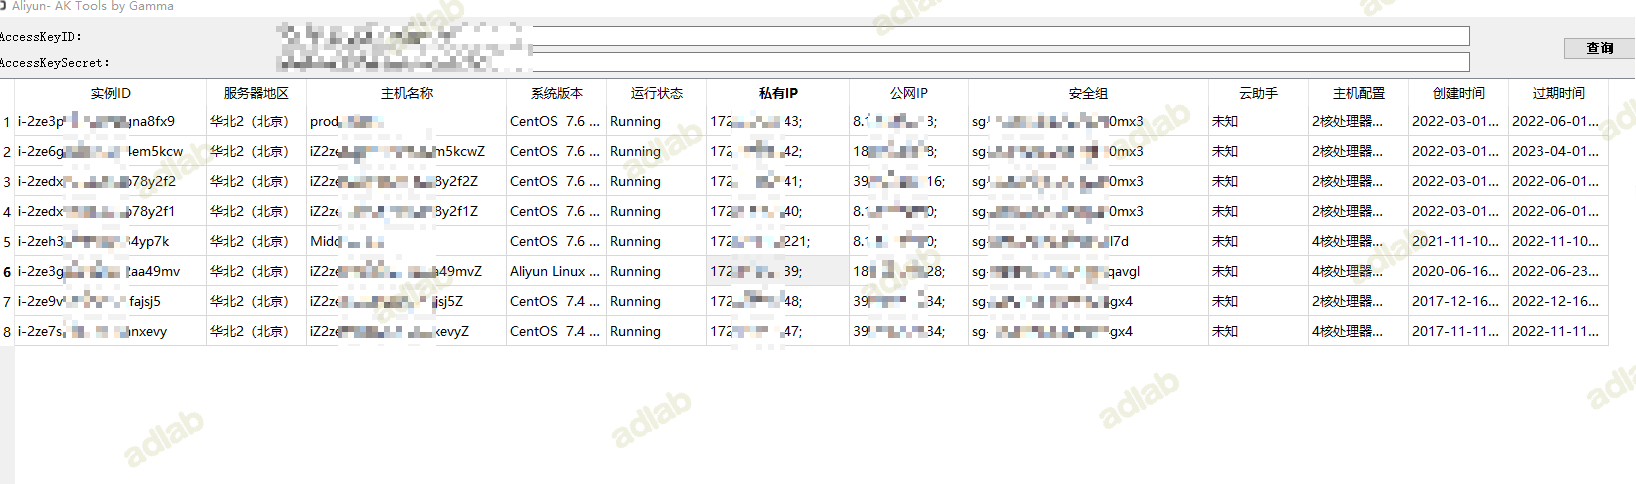The width and height of the screenshot is (1636, 484).
Task: Click the 2023-04-01 expiry date cell
Action: click(1556, 151)
